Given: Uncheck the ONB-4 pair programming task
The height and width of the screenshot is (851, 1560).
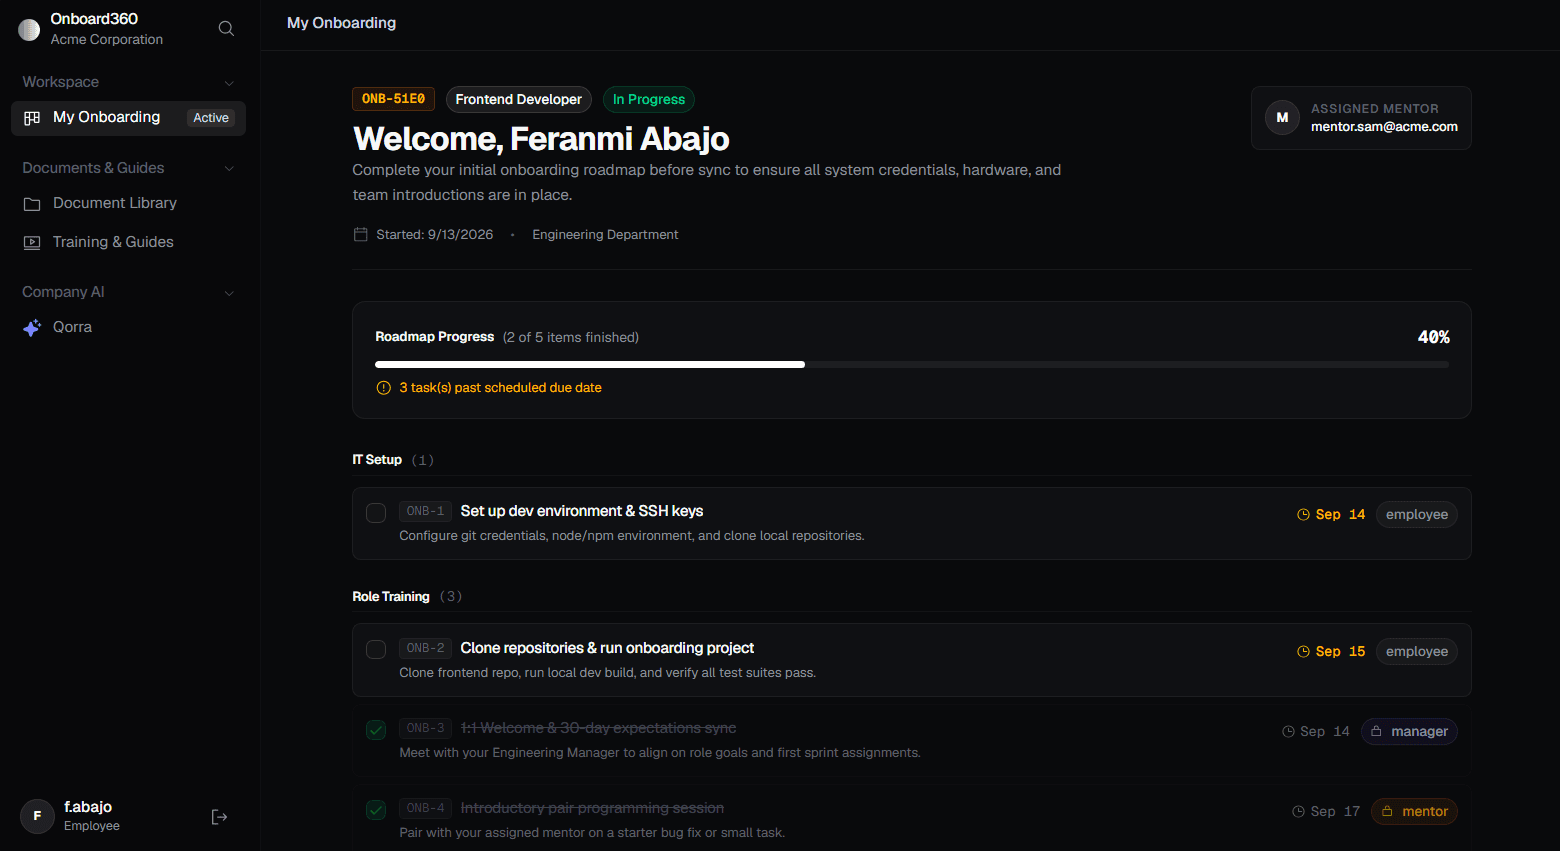Looking at the screenshot, I should click(376, 810).
